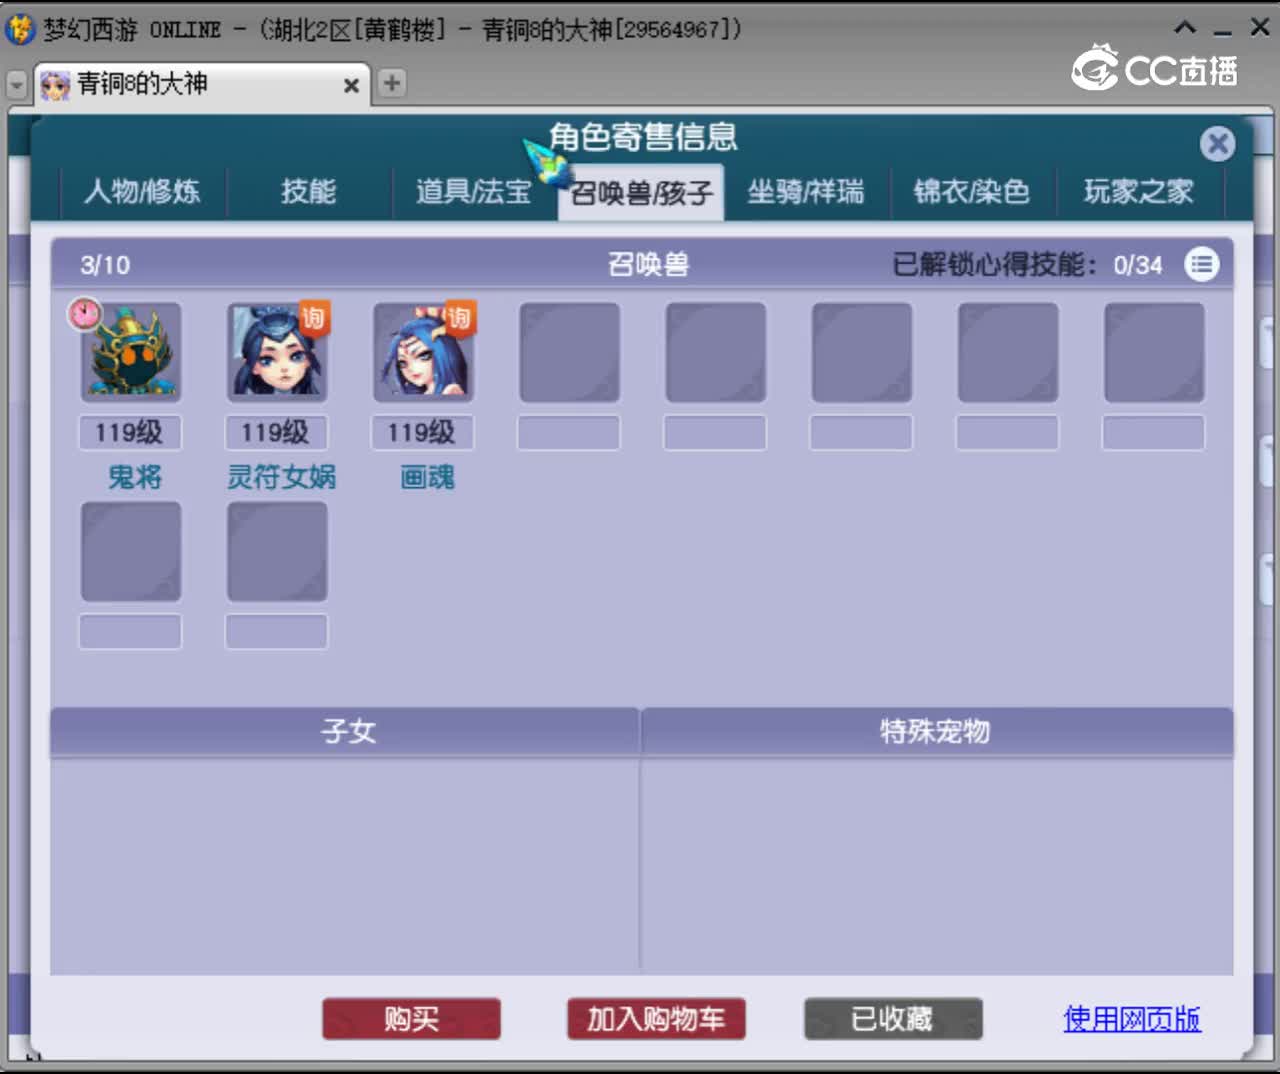Select the 灵符女娲 pet portrait
This screenshot has width=1280, height=1074.
tap(277, 352)
